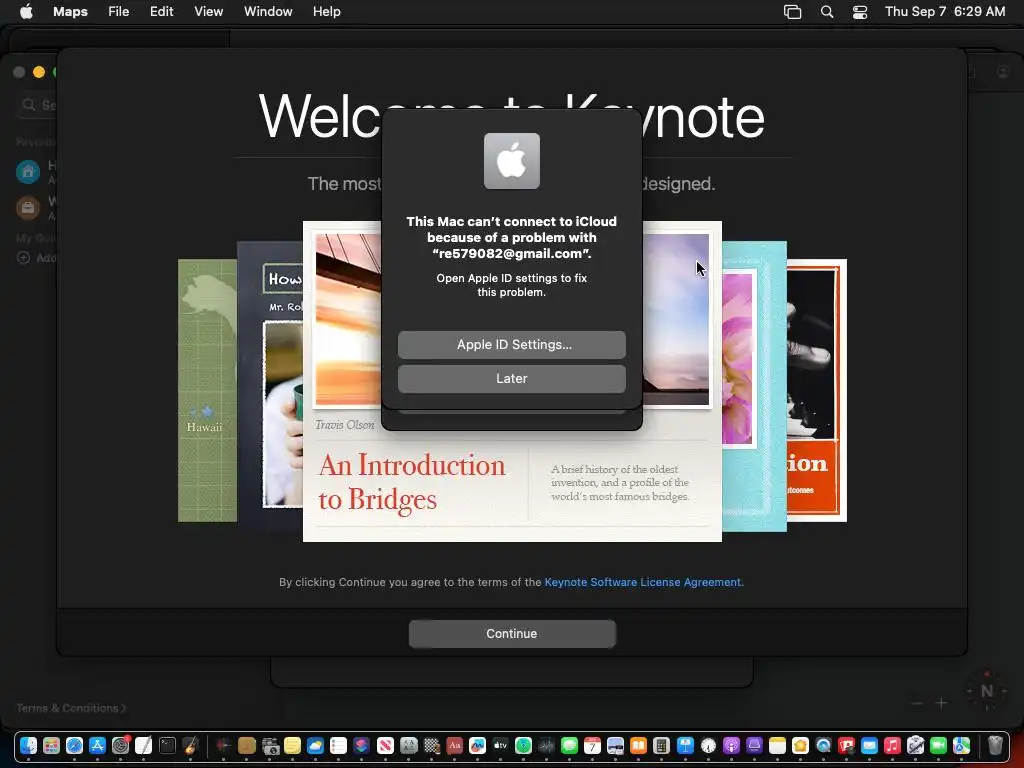This screenshot has height=768, width=1024.
Task: Open Photo Booth from the Dock
Action: point(846,745)
